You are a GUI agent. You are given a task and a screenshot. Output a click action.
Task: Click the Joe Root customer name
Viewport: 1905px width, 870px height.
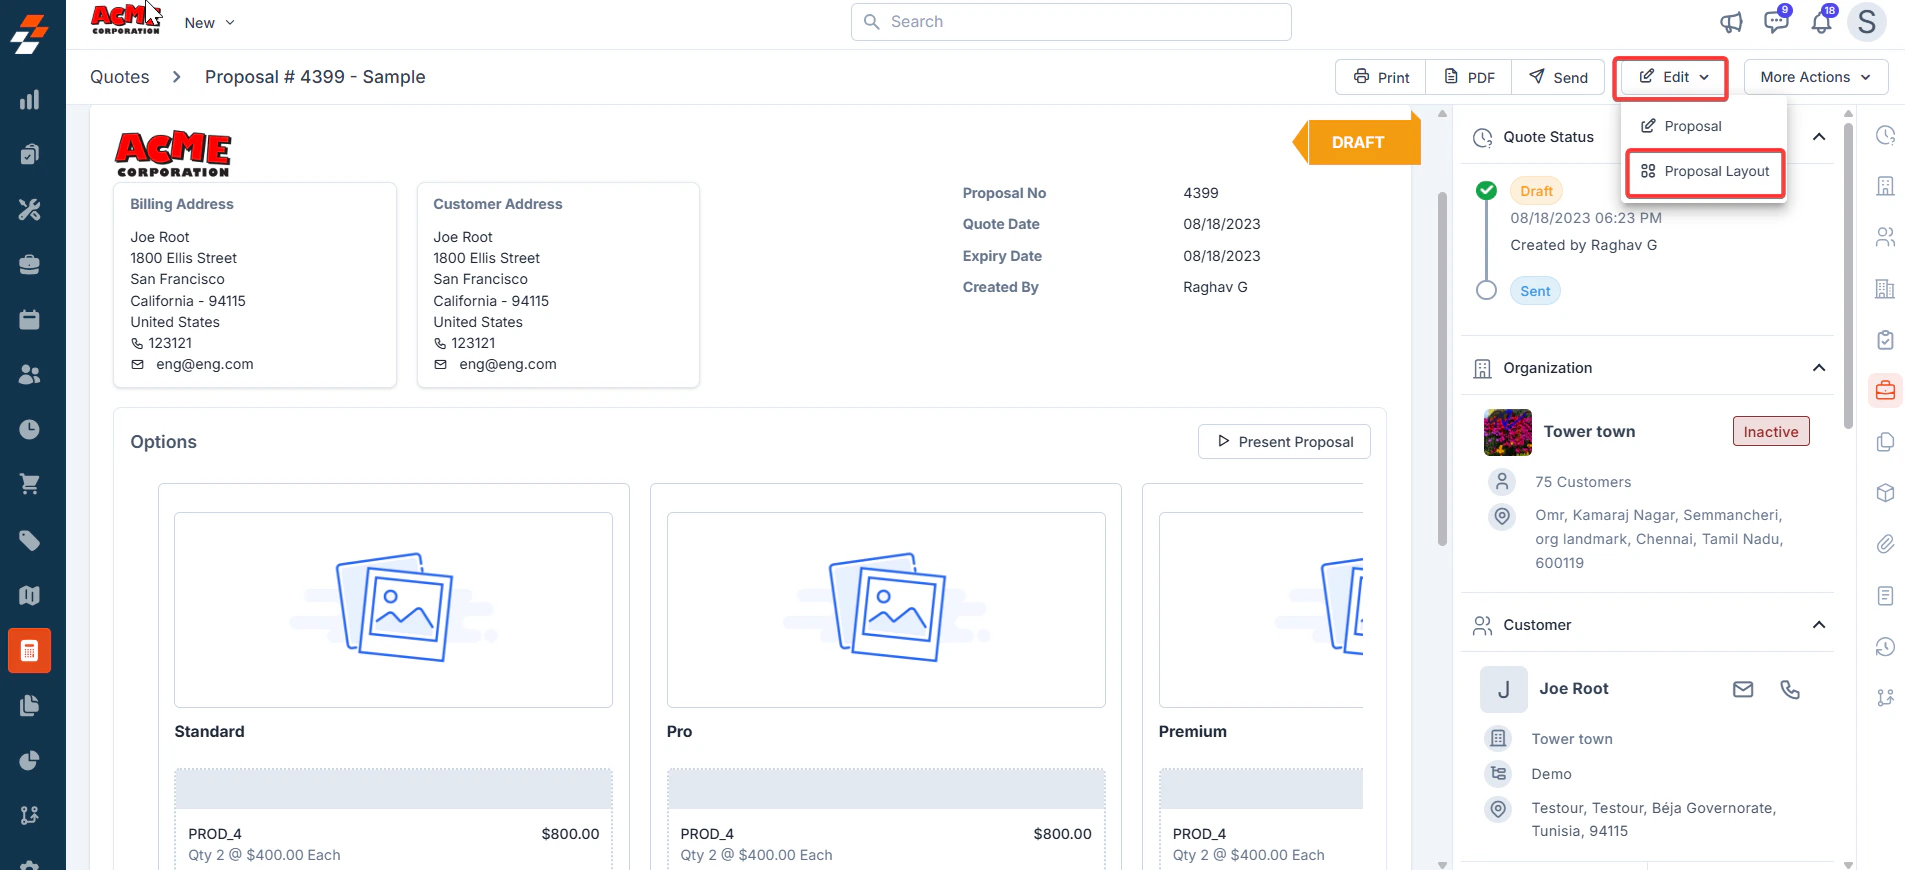pyautogui.click(x=1574, y=689)
